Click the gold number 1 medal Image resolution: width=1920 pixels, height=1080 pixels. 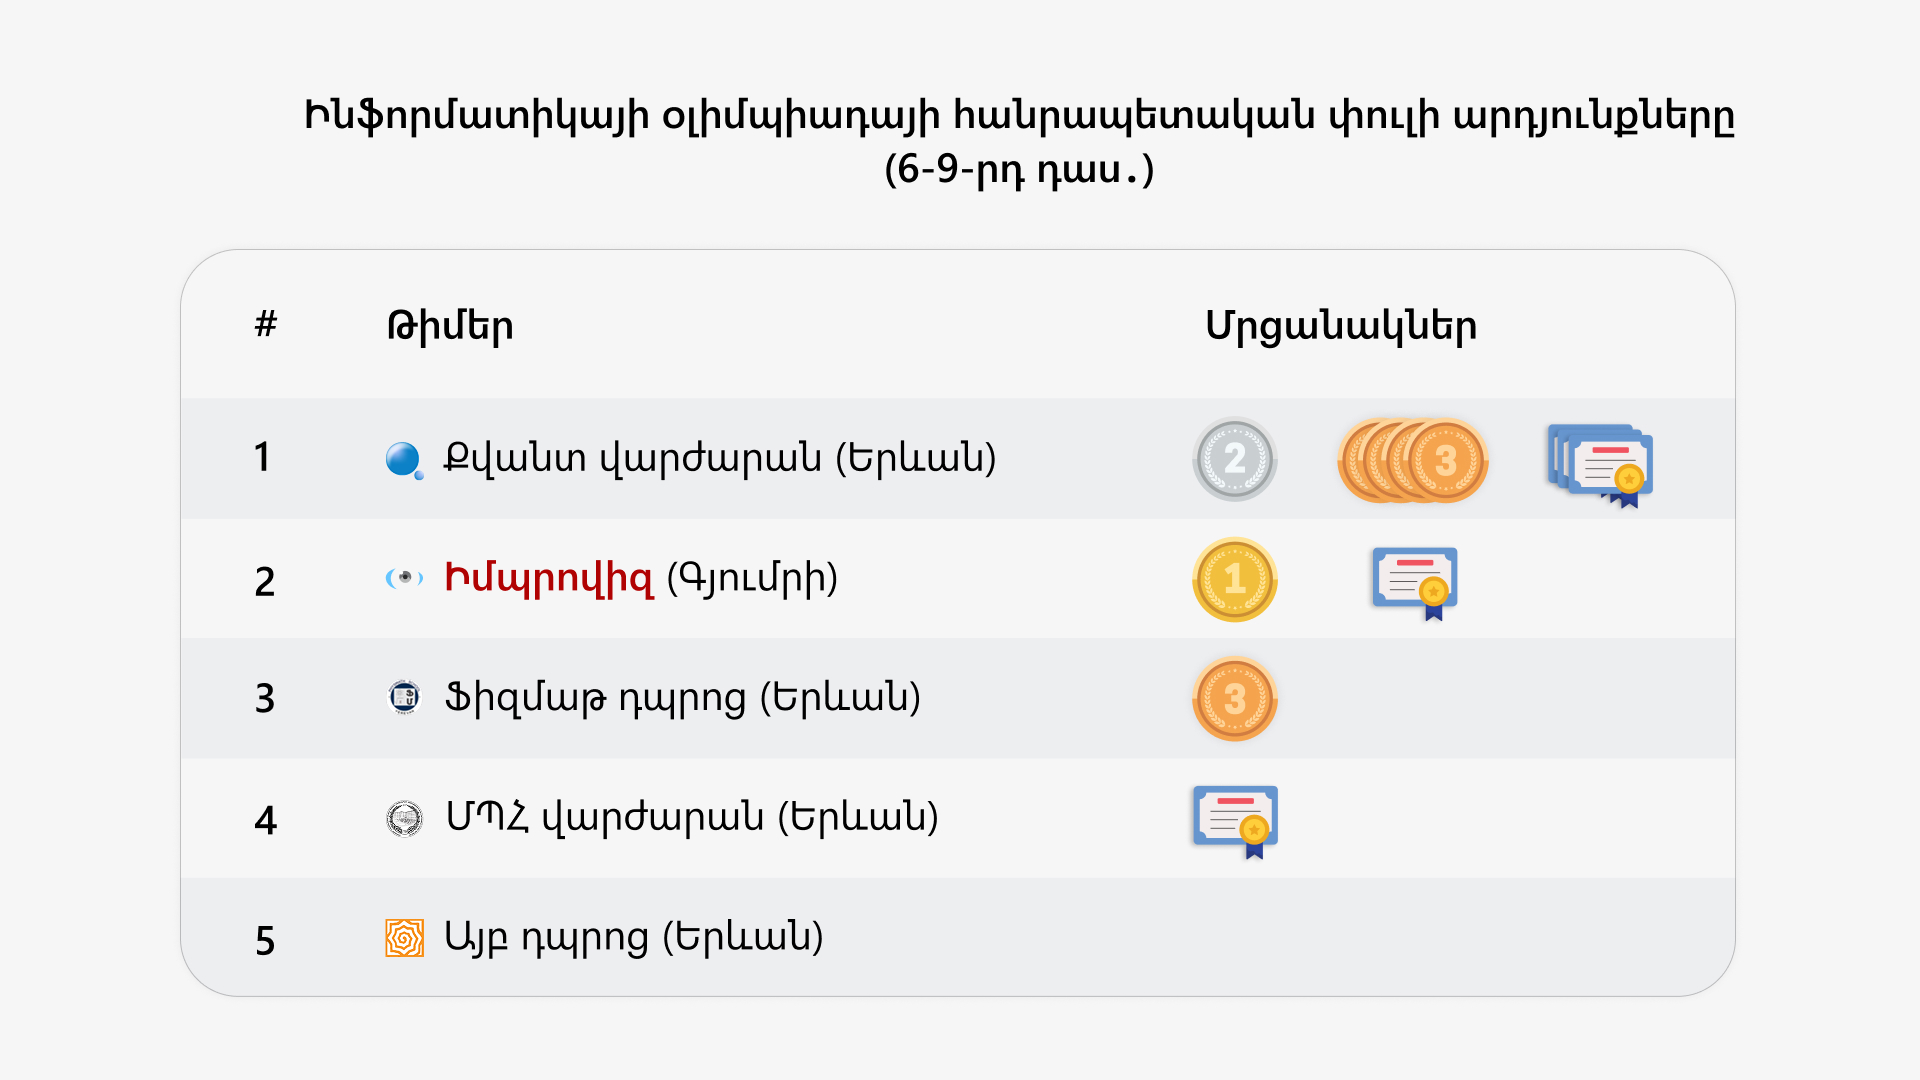(x=1235, y=579)
